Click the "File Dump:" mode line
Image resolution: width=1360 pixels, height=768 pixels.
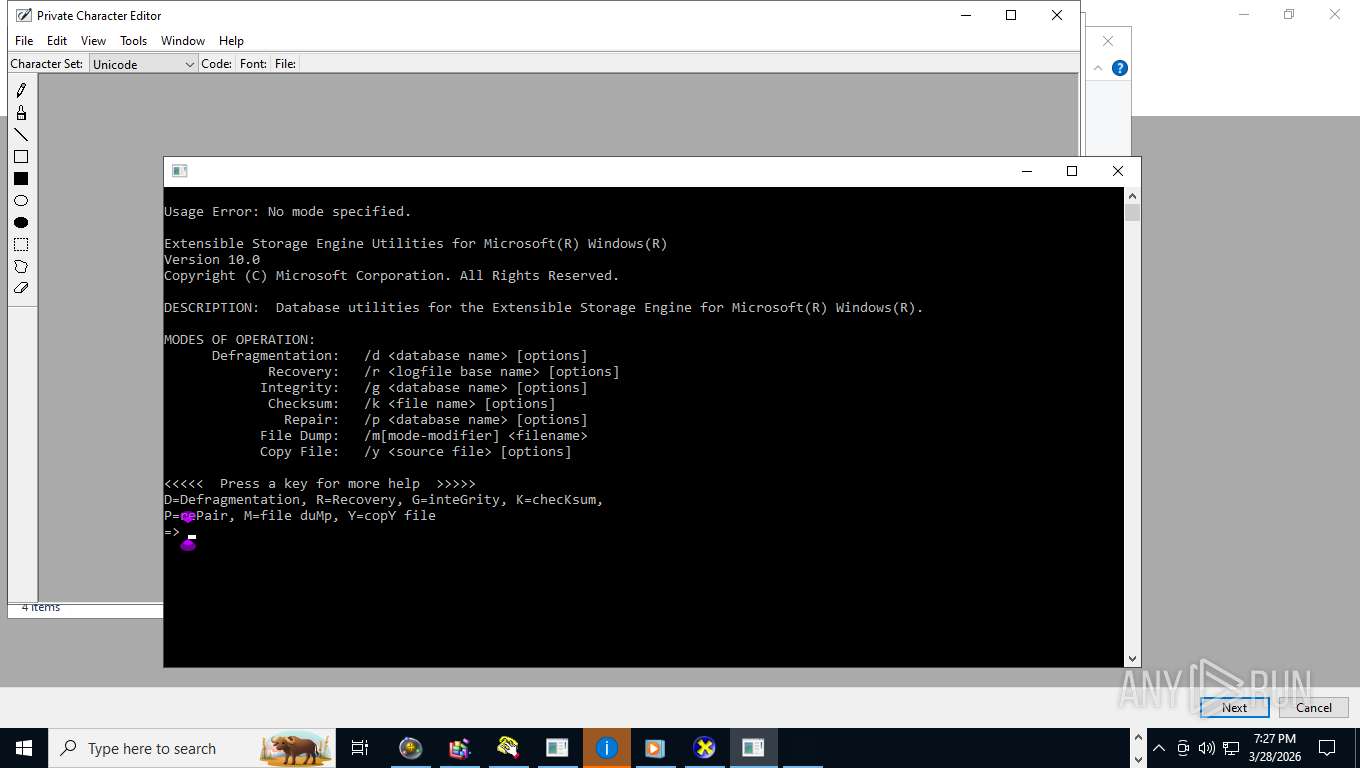point(424,436)
